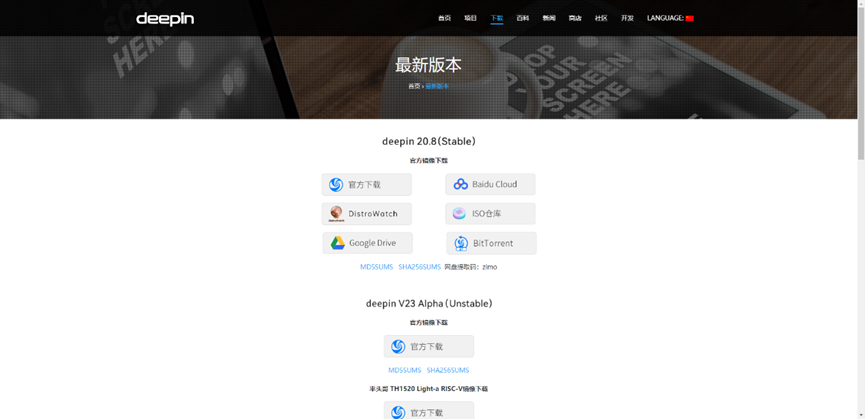Click 官方下载 under deepin V23 Alpha
This screenshot has width=865, height=419.
429,346
